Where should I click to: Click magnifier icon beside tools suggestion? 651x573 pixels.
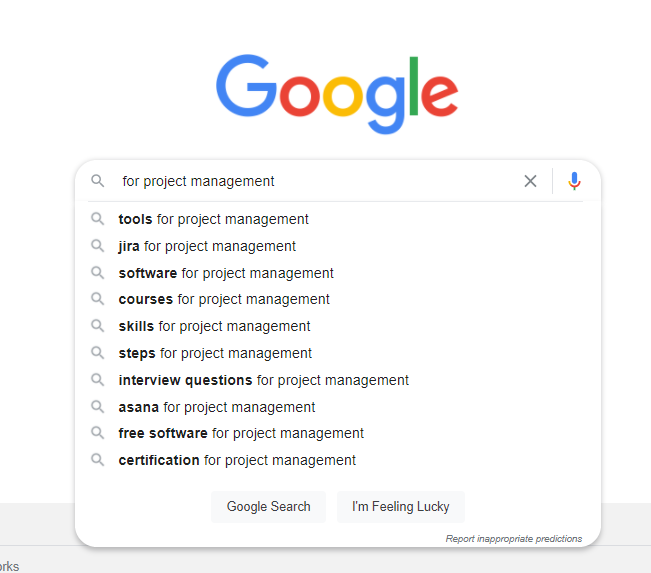pos(98,219)
